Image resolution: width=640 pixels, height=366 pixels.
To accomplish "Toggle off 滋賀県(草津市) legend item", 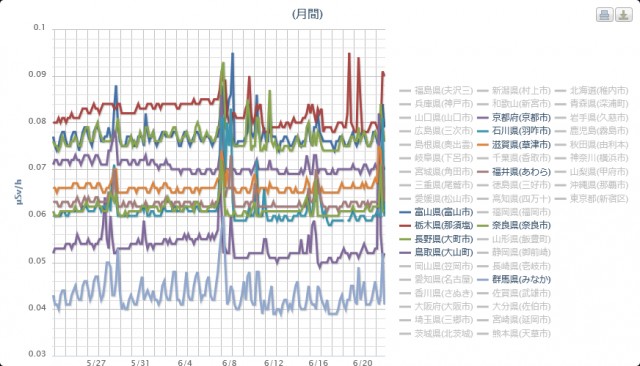I will click(x=514, y=144).
